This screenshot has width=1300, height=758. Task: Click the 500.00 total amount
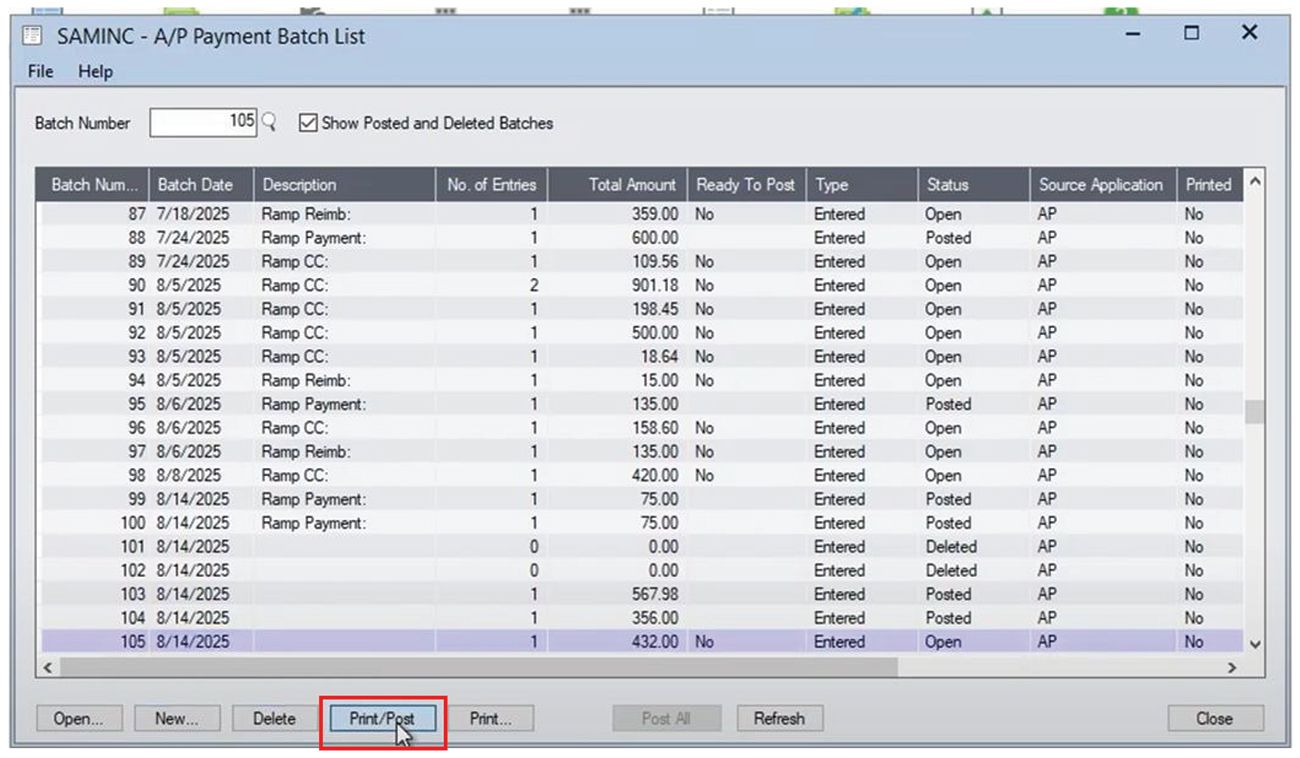[655, 333]
